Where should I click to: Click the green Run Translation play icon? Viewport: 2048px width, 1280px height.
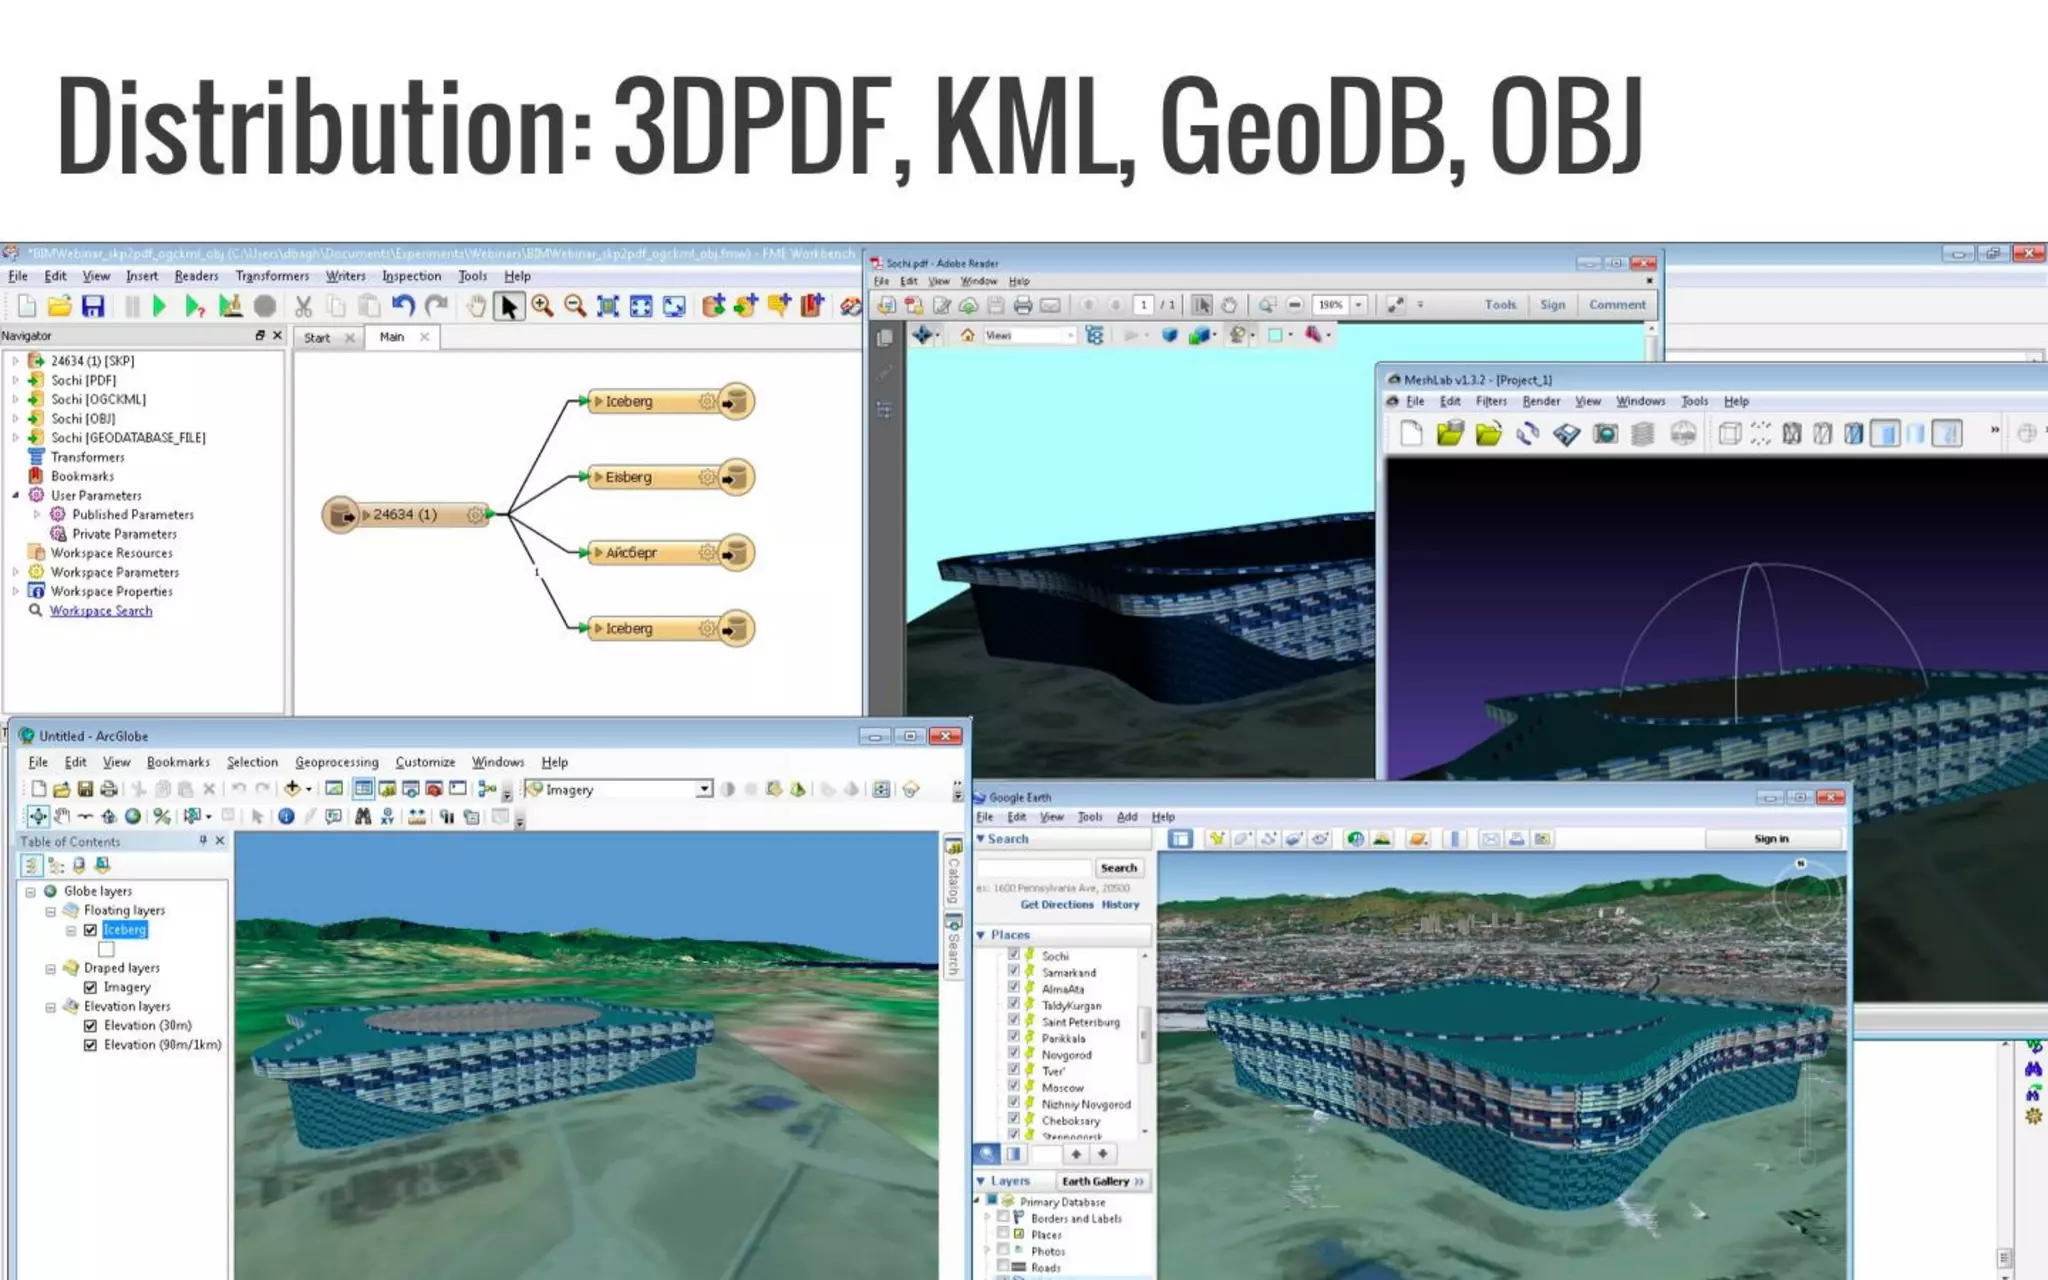click(159, 306)
